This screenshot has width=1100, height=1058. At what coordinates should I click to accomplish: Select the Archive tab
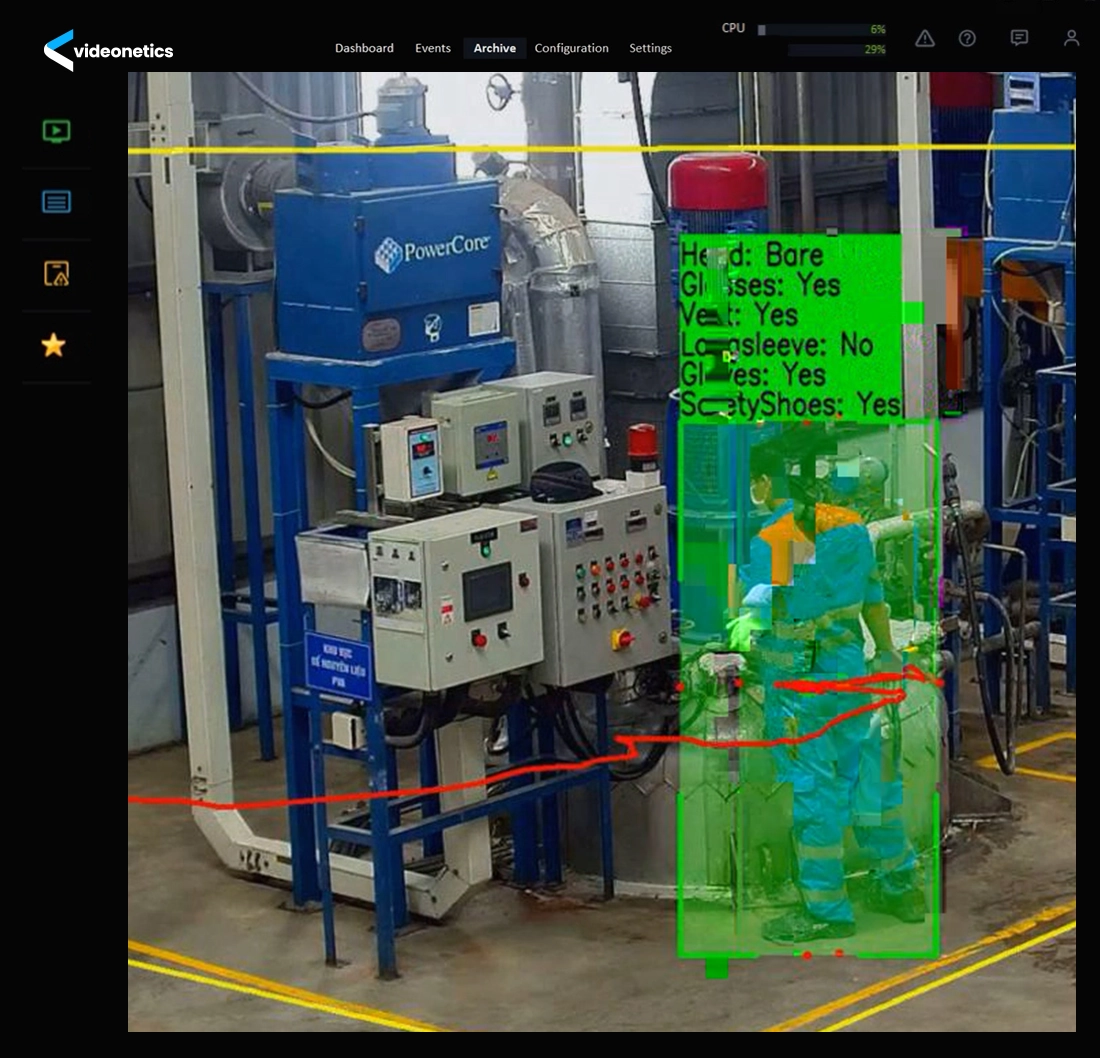(495, 48)
